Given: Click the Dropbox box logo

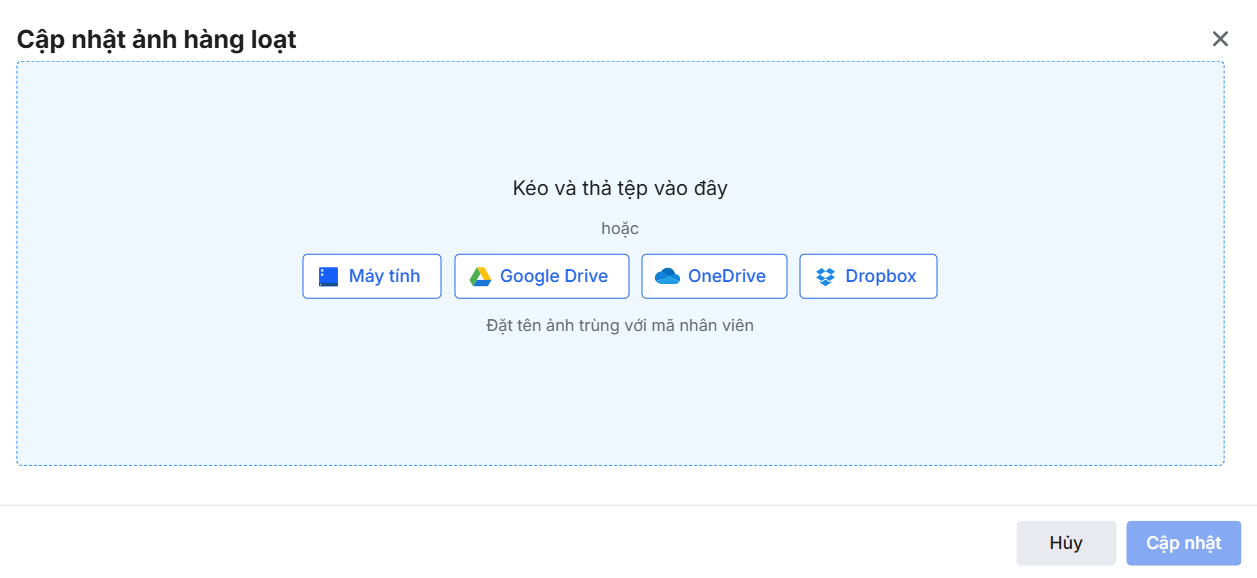Looking at the screenshot, I should pyautogui.click(x=825, y=277).
